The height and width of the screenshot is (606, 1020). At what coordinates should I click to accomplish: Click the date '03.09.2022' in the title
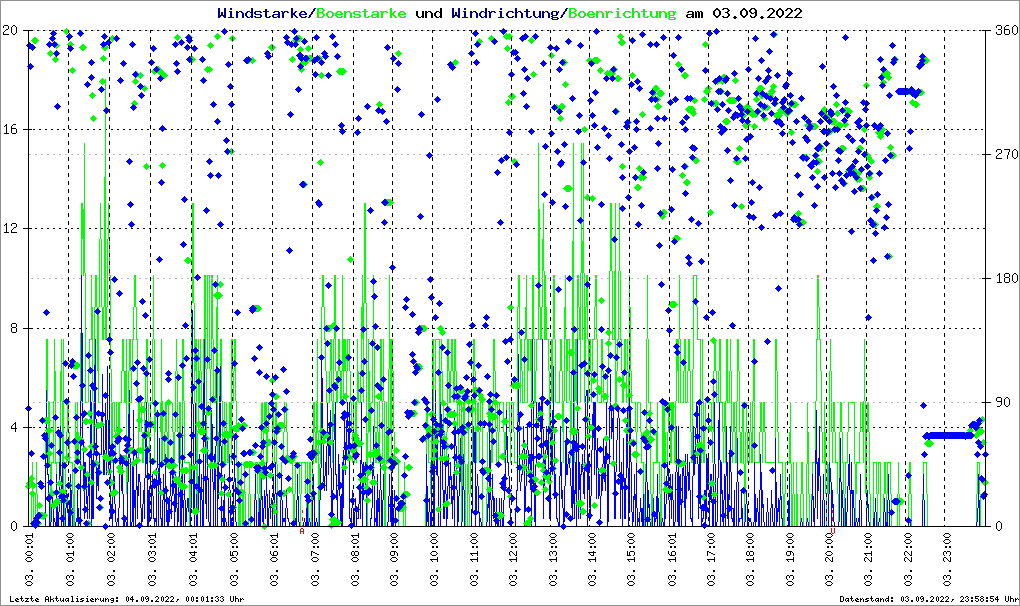[756, 13]
